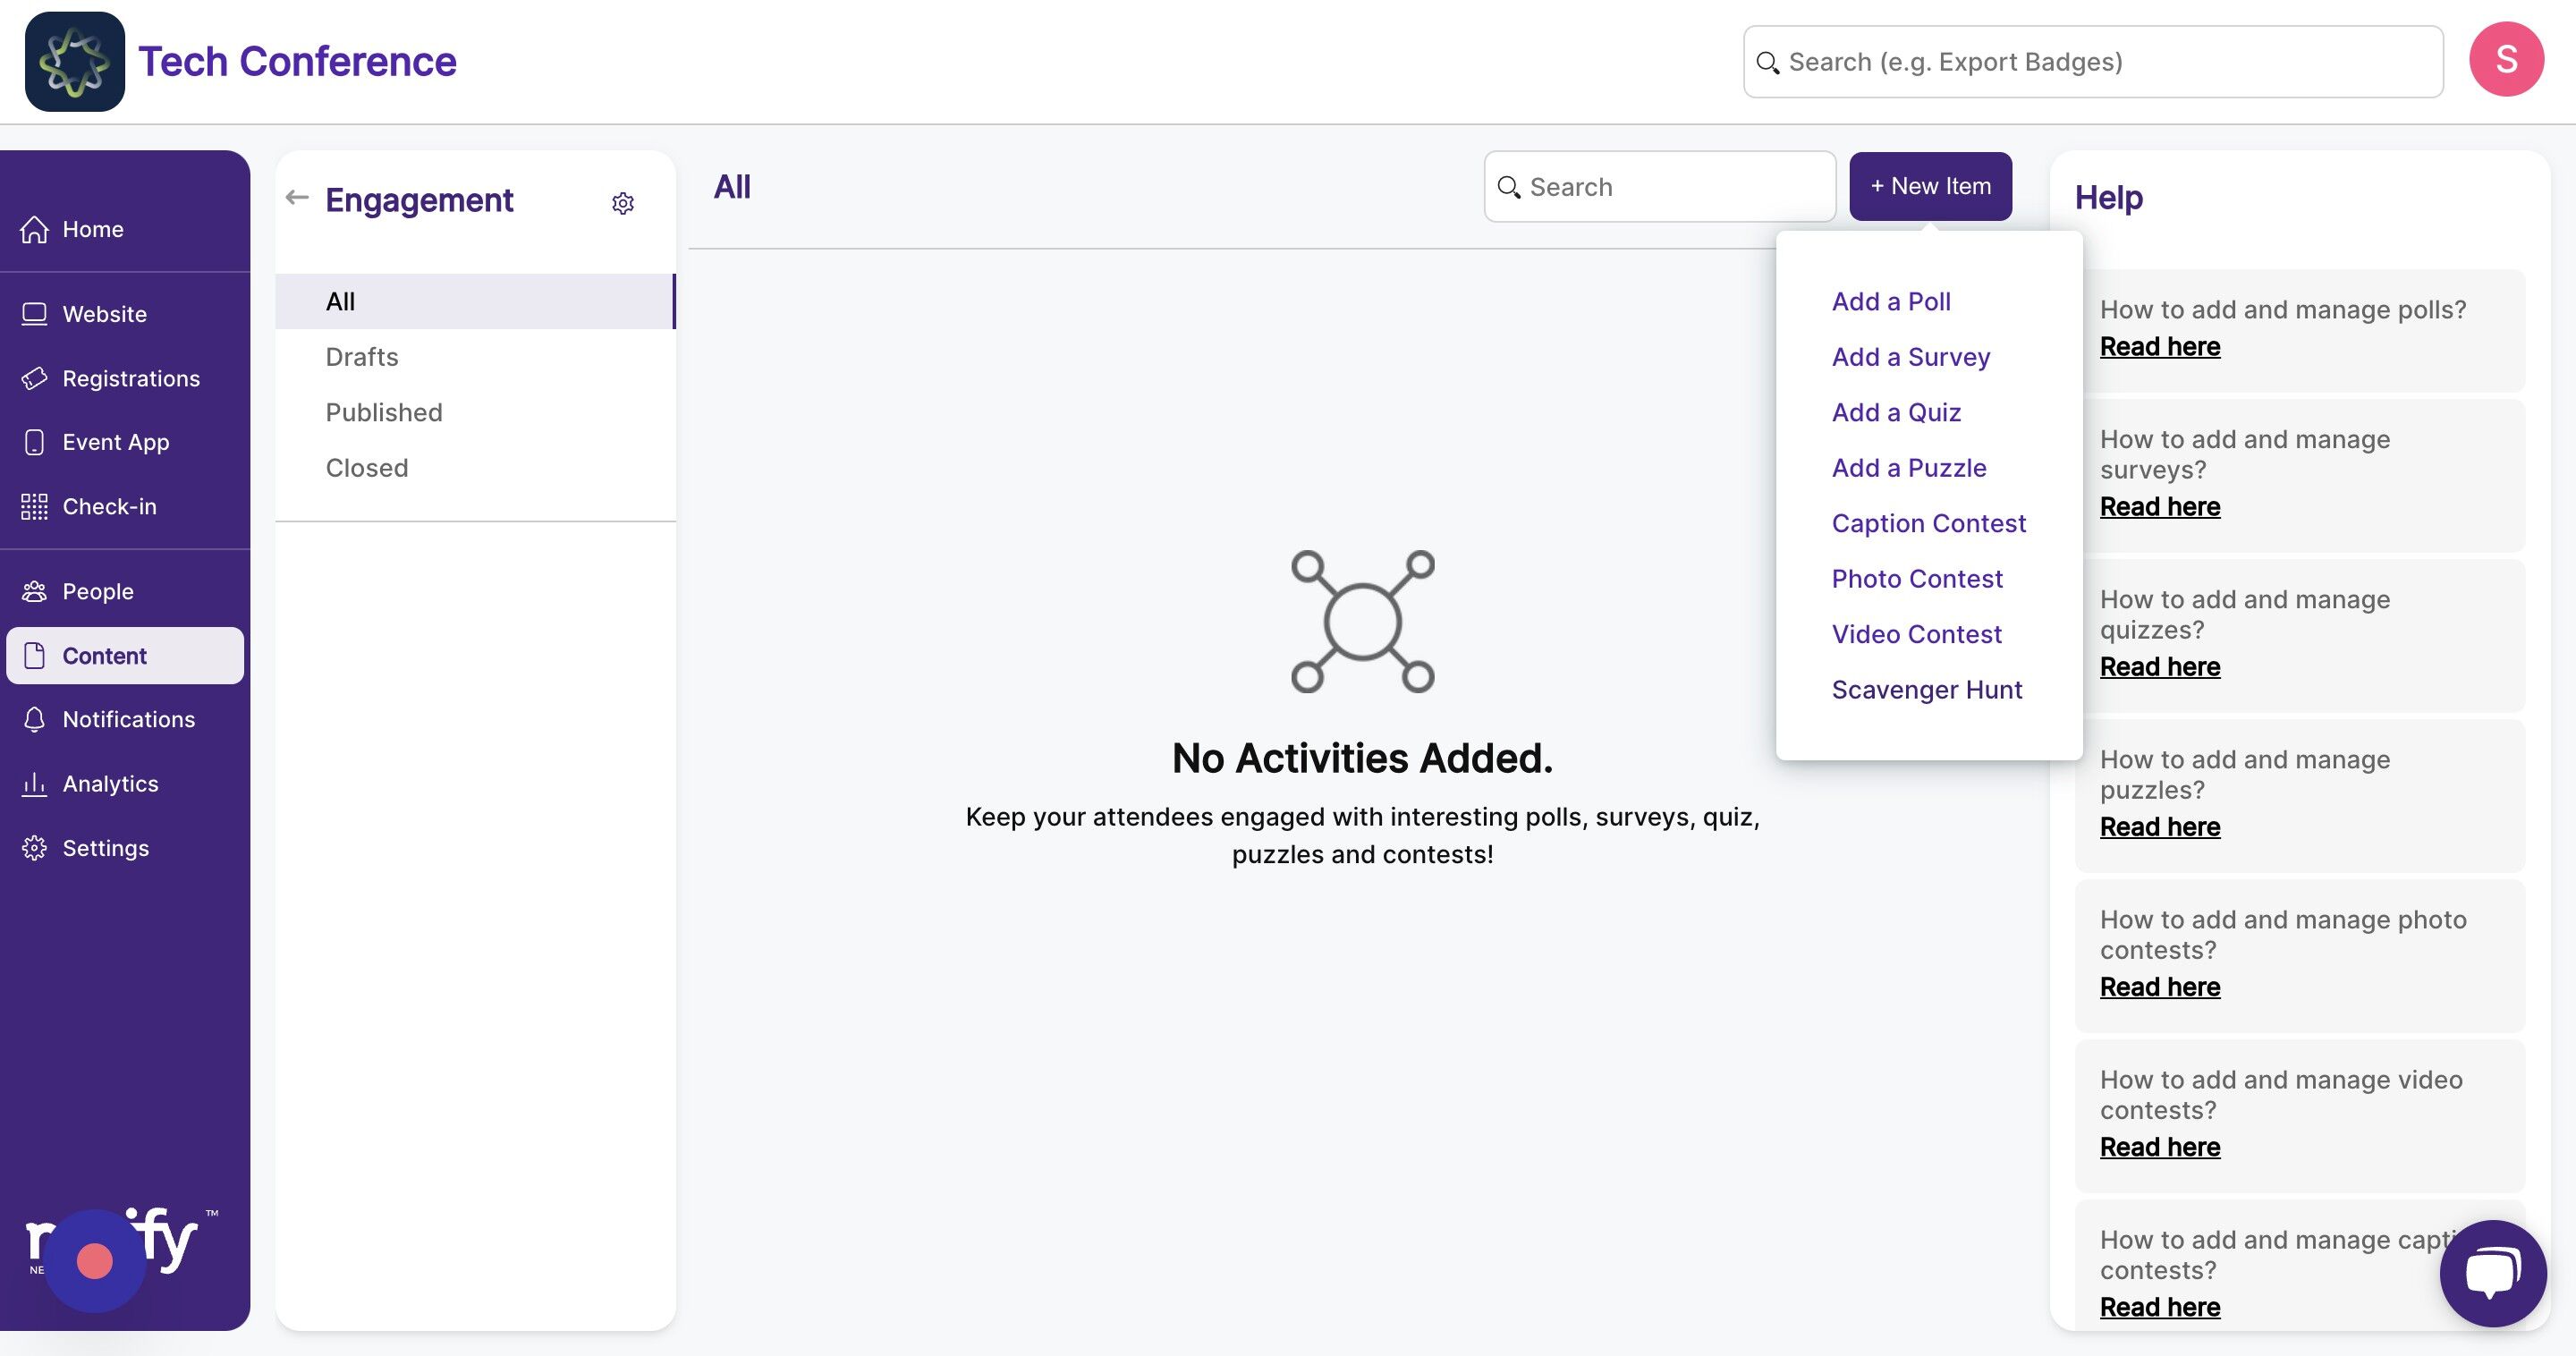The height and width of the screenshot is (1356, 2576).
Task: Click the user avatar S icon
Action: [x=2506, y=60]
